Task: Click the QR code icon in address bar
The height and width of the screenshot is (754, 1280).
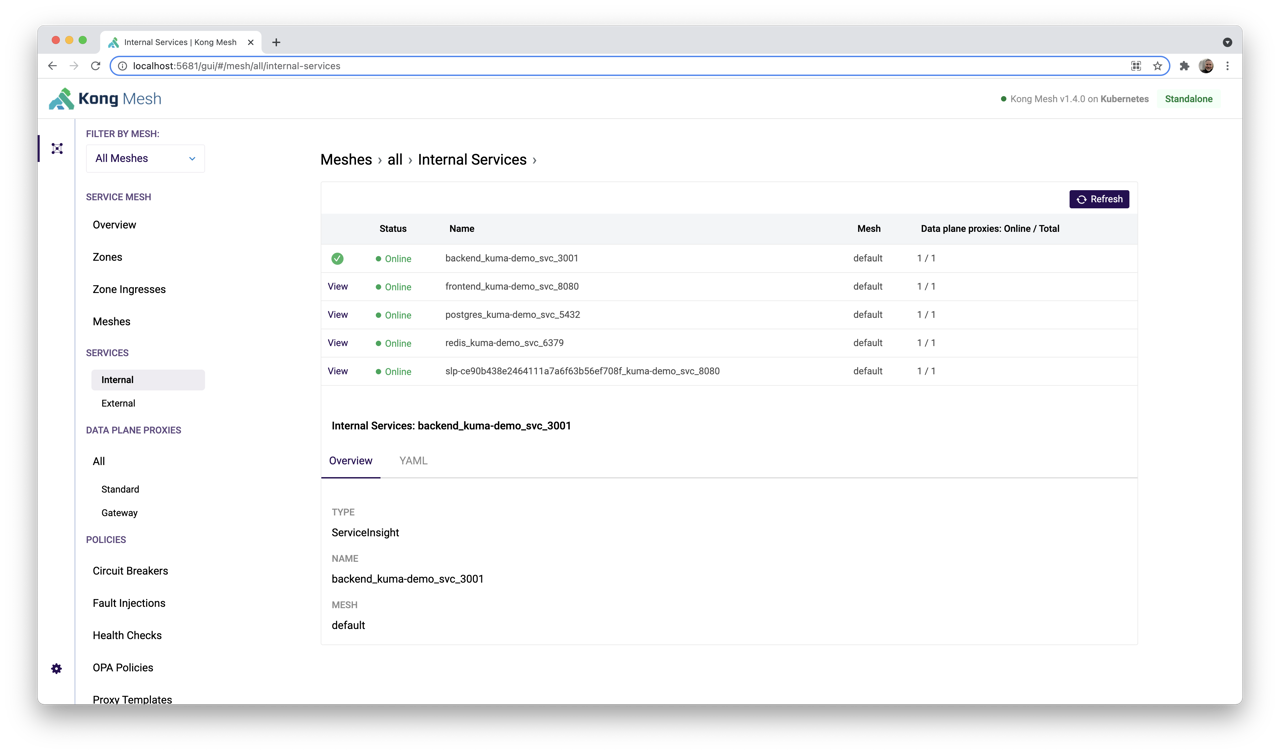Action: click(1136, 66)
